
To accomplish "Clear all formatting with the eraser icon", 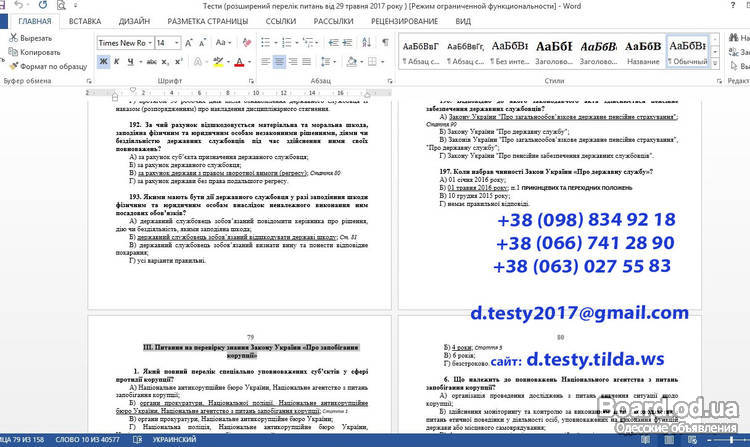I will click(247, 43).
